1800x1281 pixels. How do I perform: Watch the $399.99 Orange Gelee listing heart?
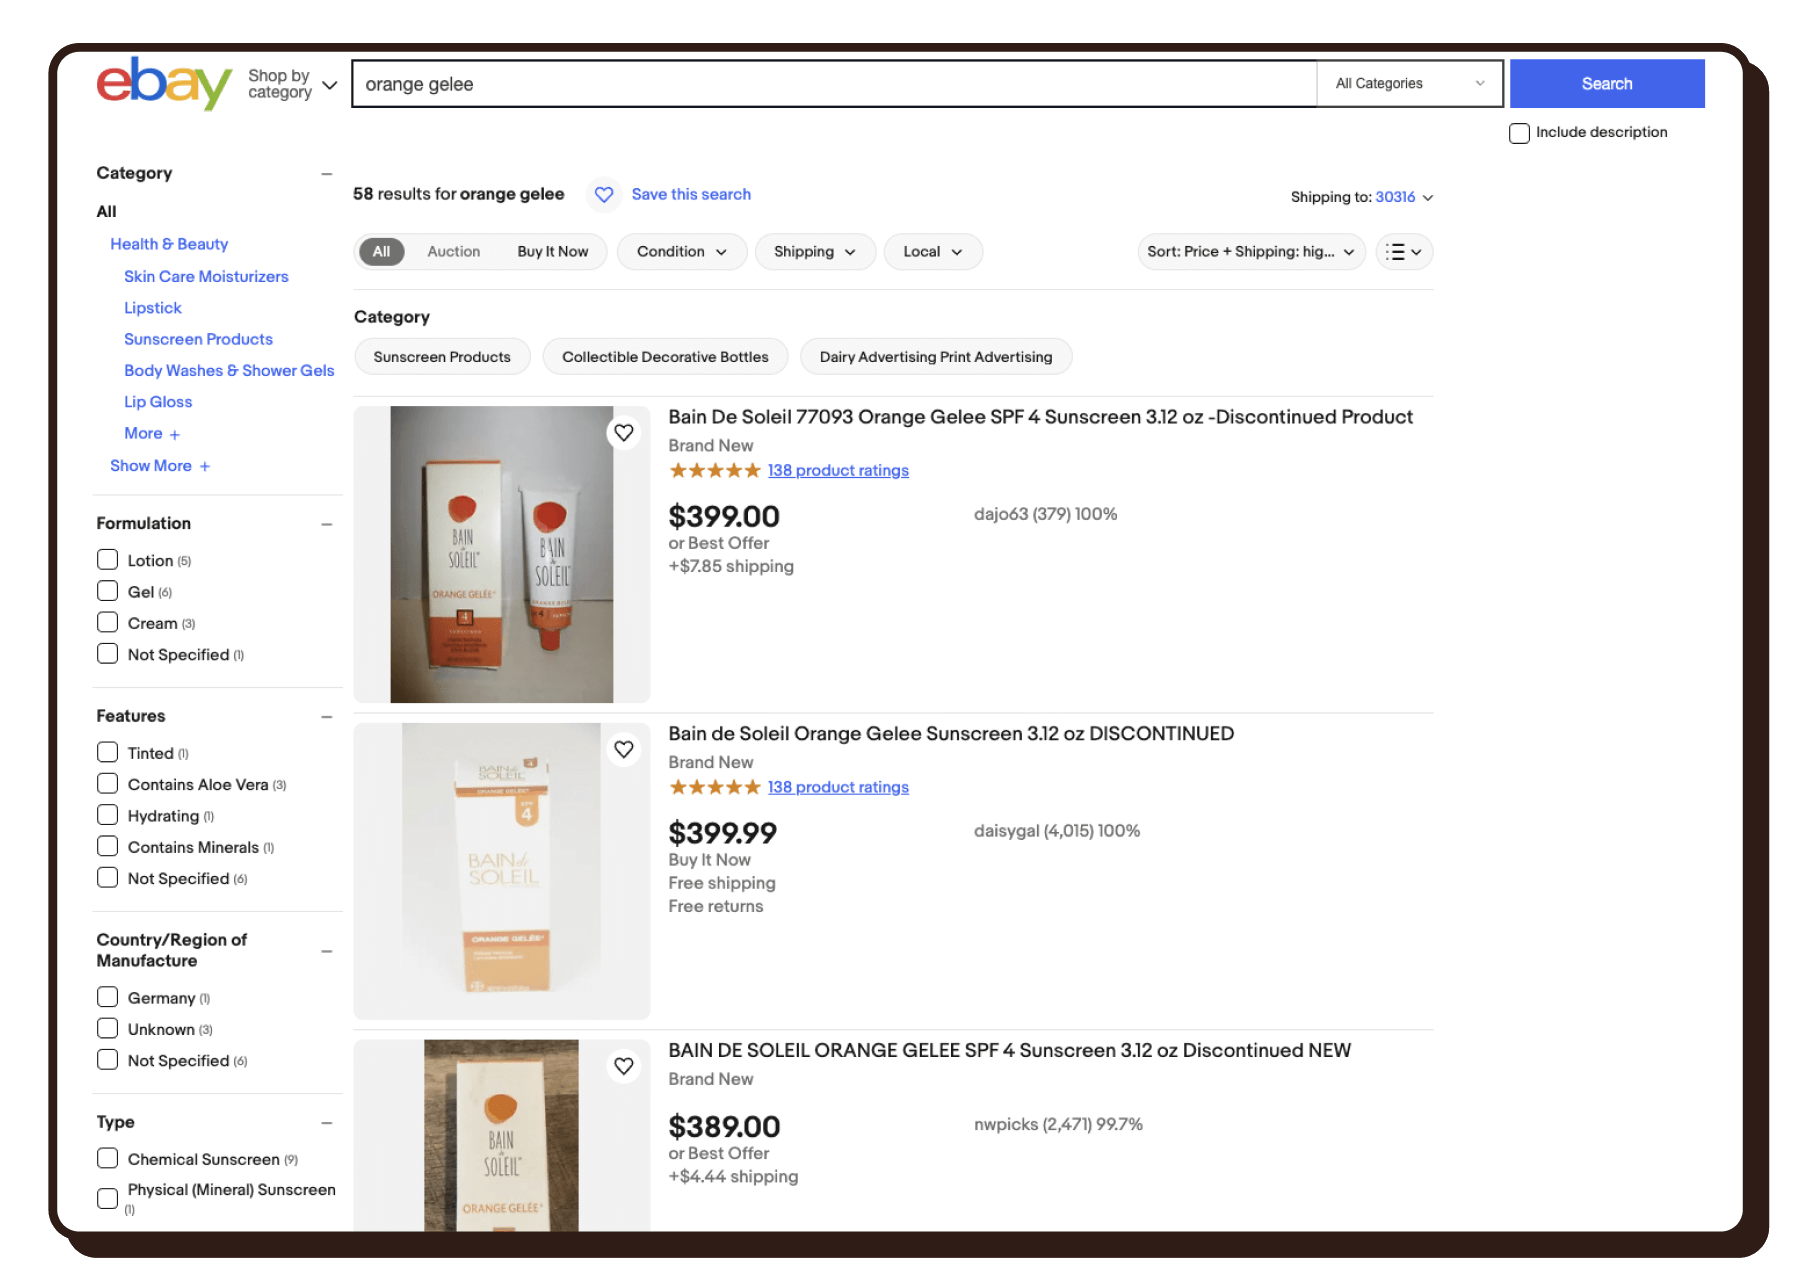[x=624, y=749]
